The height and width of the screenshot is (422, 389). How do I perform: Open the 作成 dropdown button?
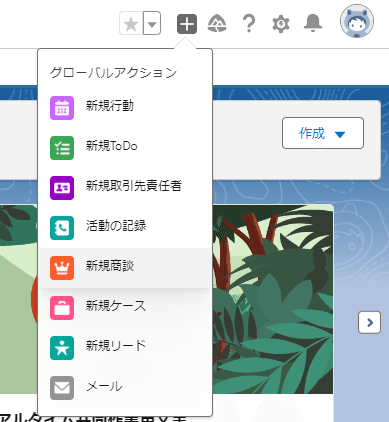click(323, 133)
